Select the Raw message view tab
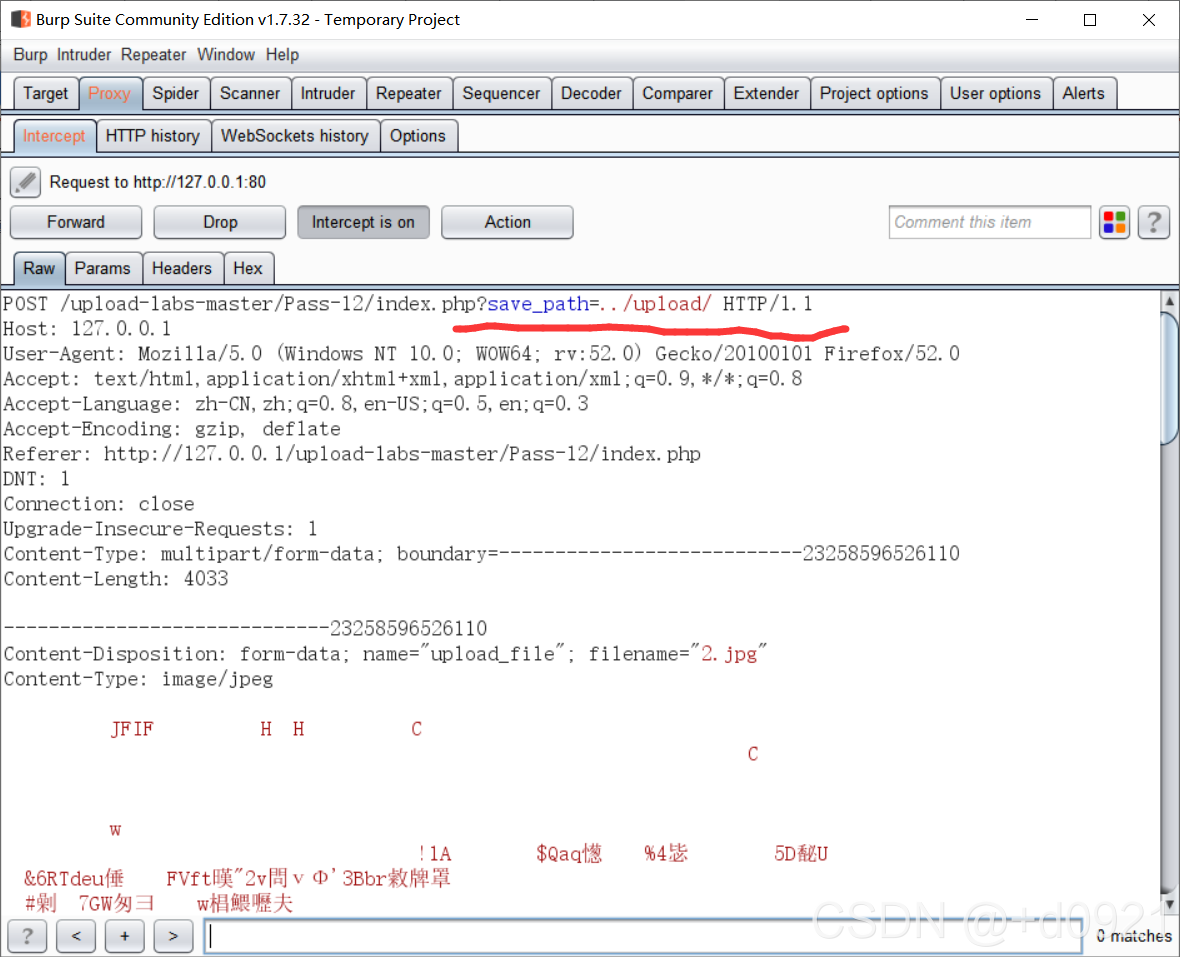This screenshot has height=957, width=1180. click(x=39, y=269)
